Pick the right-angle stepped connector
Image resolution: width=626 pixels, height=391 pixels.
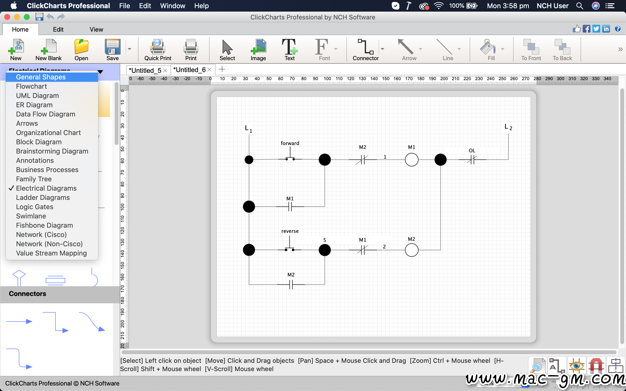tap(55, 322)
